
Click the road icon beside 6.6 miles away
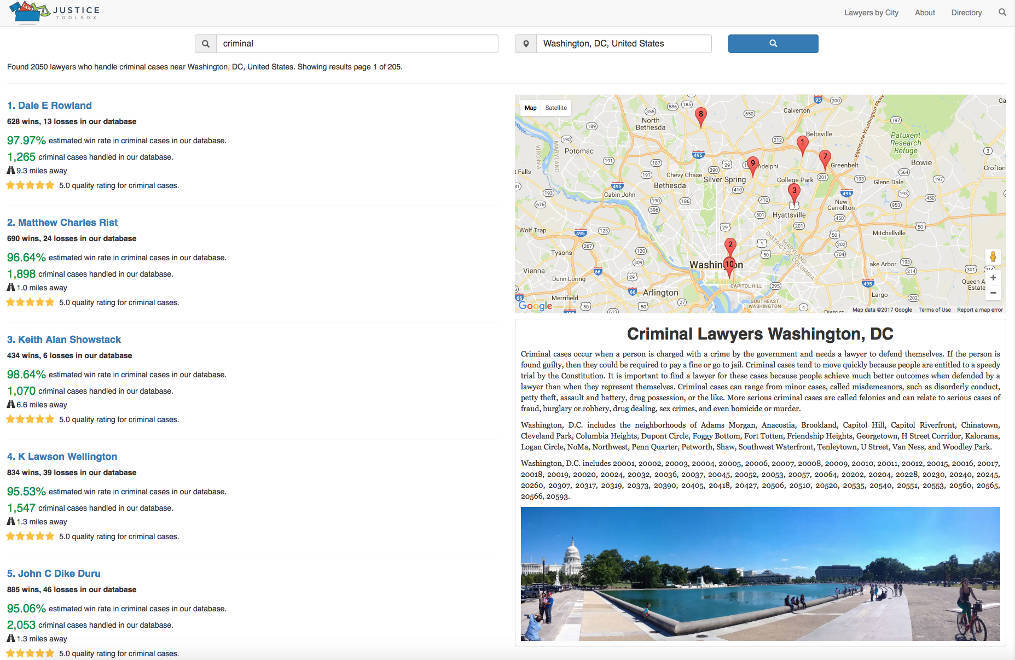point(11,404)
